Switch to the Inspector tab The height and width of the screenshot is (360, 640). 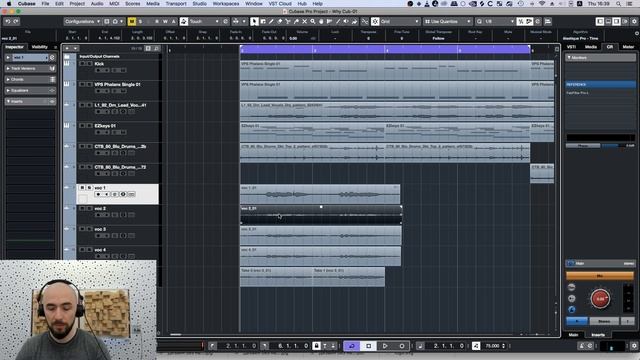coord(15,47)
